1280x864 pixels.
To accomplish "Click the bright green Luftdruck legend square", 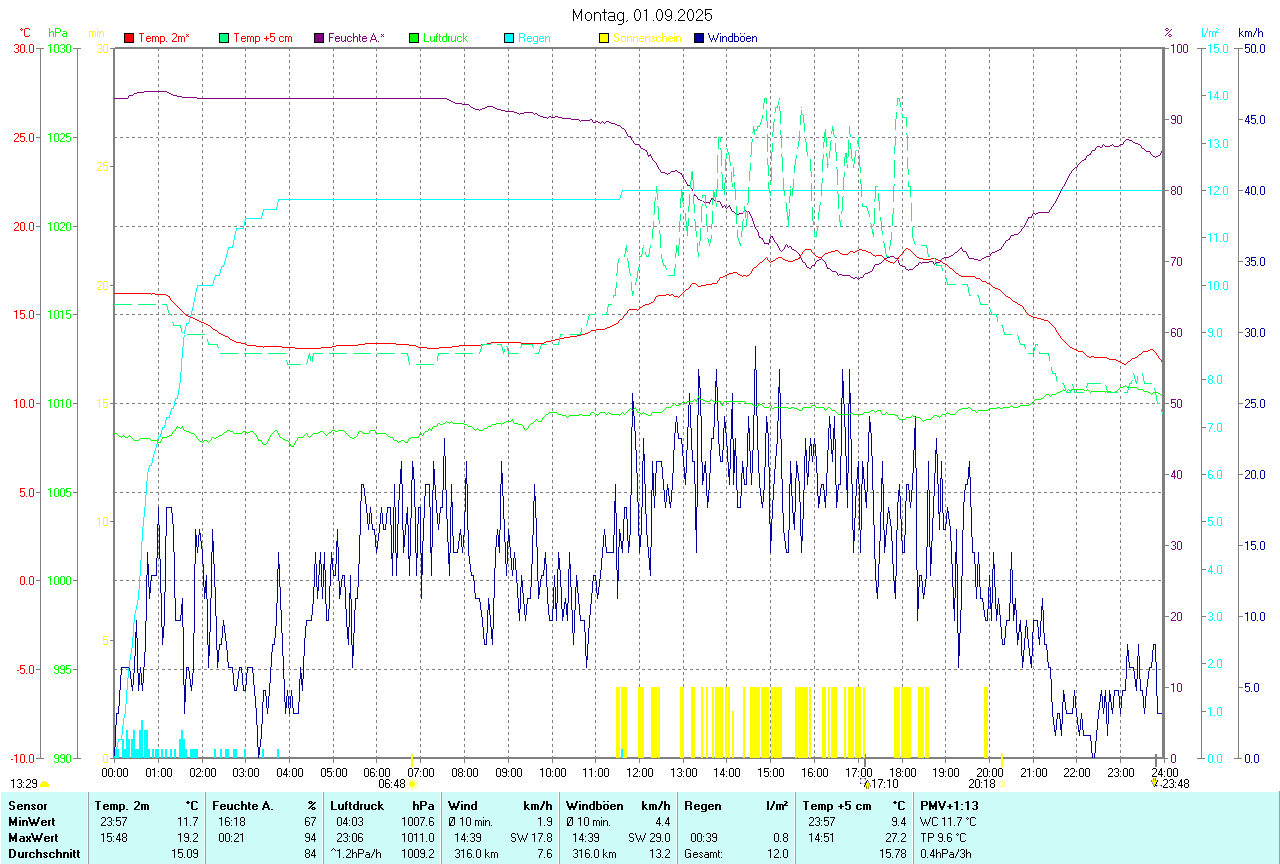I will 414,38.
